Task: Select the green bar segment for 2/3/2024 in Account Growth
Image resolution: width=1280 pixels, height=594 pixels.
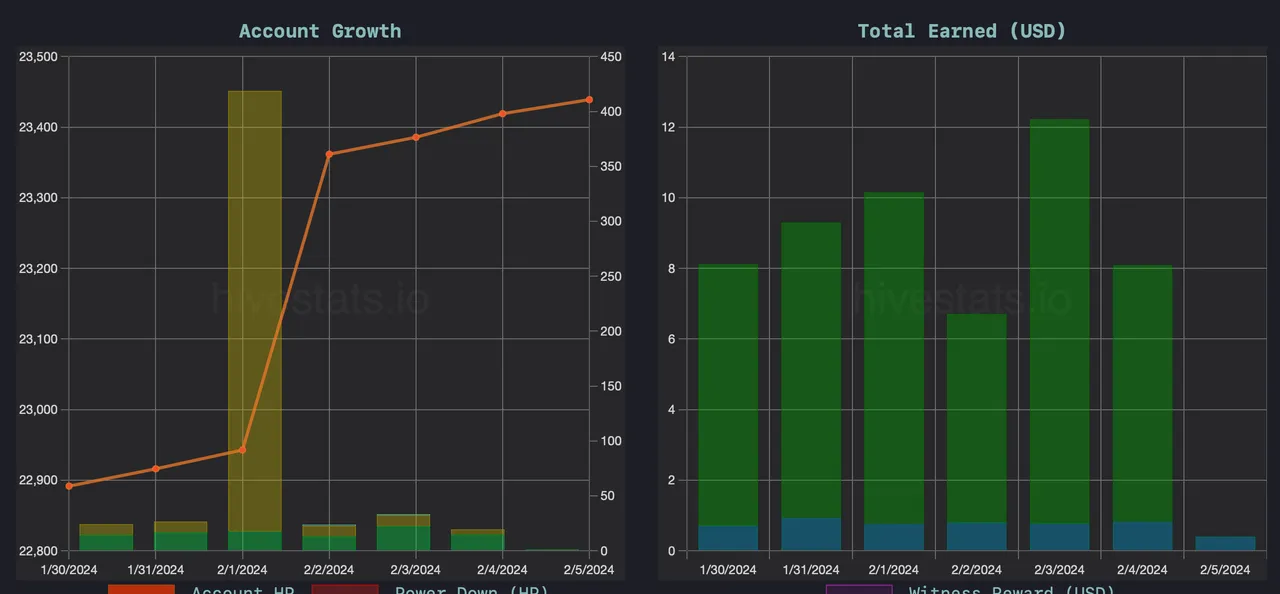Action: (403, 539)
